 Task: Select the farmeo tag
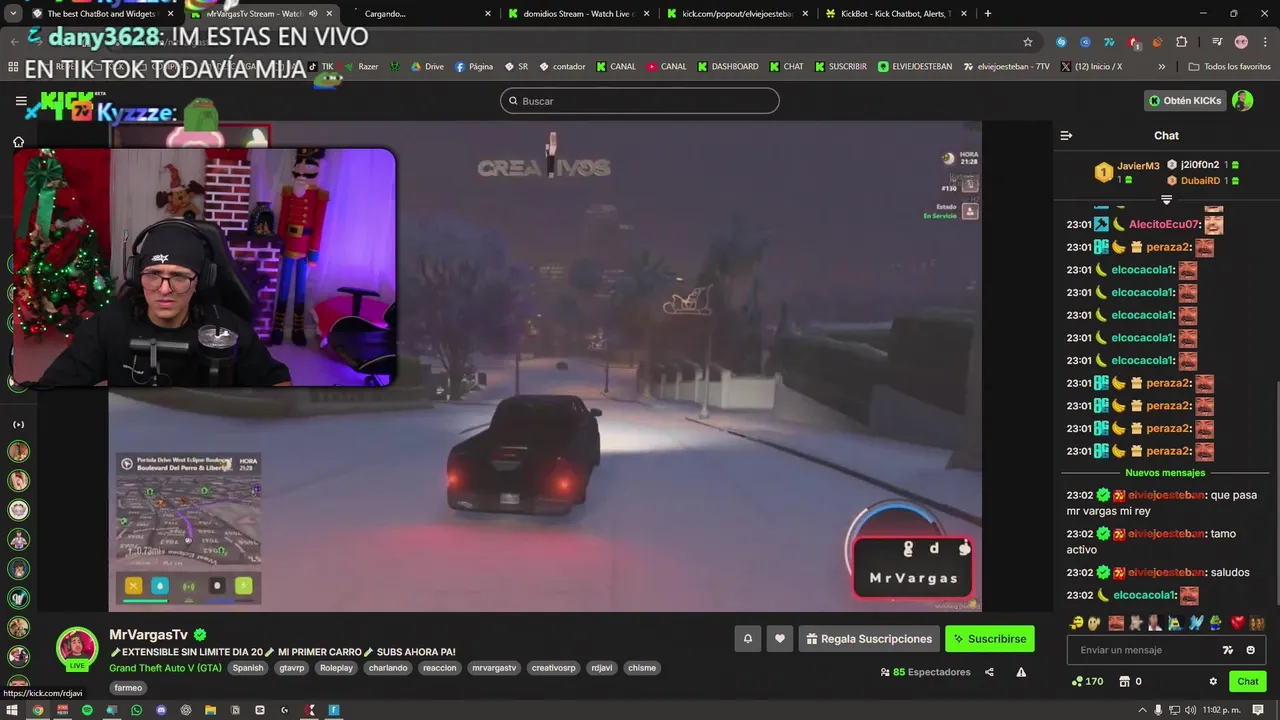click(128, 688)
